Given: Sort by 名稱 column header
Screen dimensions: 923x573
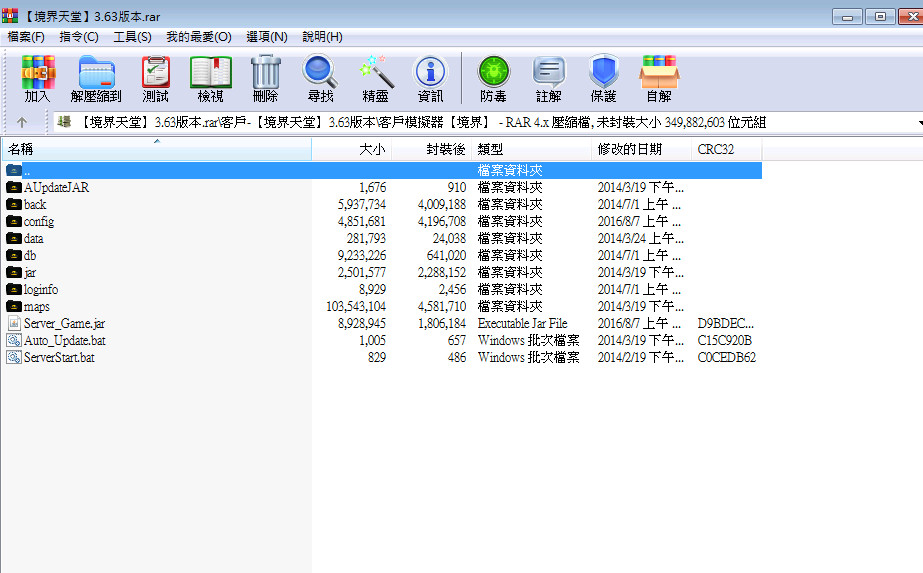Looking at the screenshot, I should [x=157, y=149].
